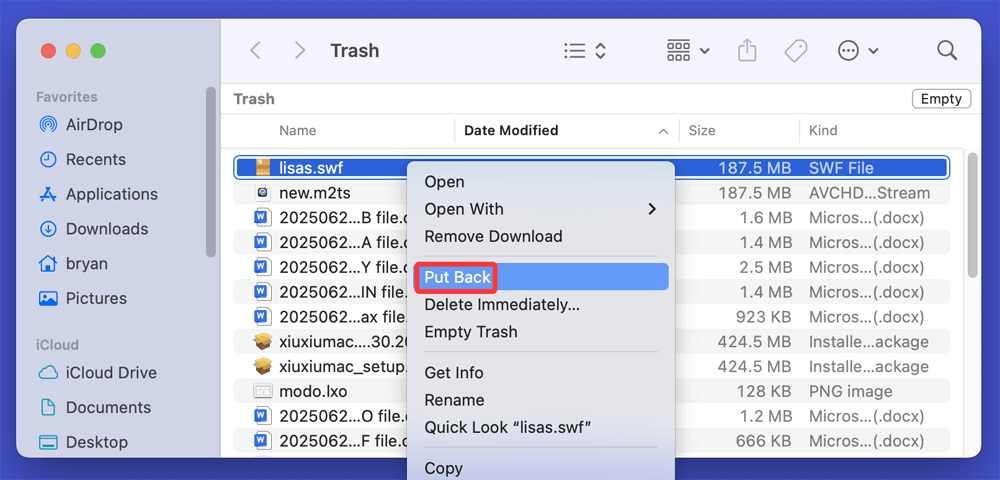Sort by the Size column
The height and width of the screenshot is (480, 1000).
(x=702, y=131)
